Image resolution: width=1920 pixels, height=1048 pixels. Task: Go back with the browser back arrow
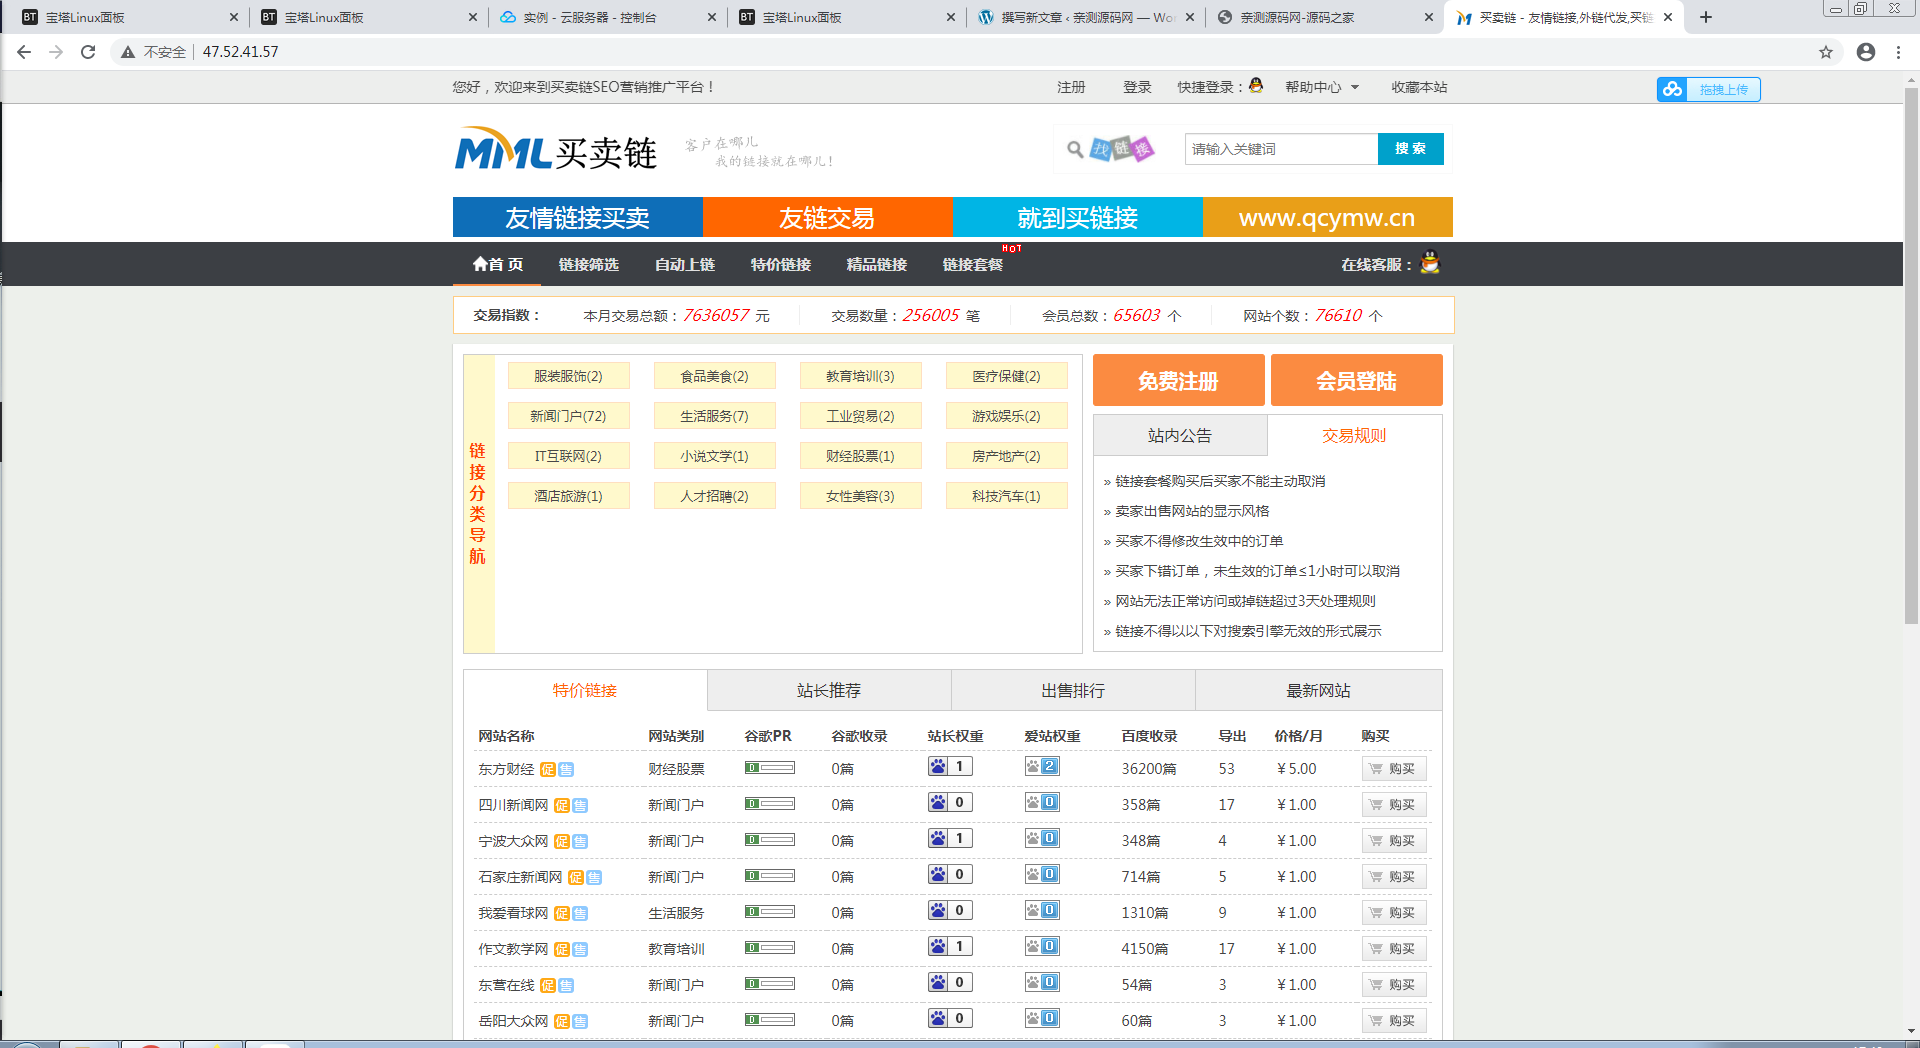[24, 52]
